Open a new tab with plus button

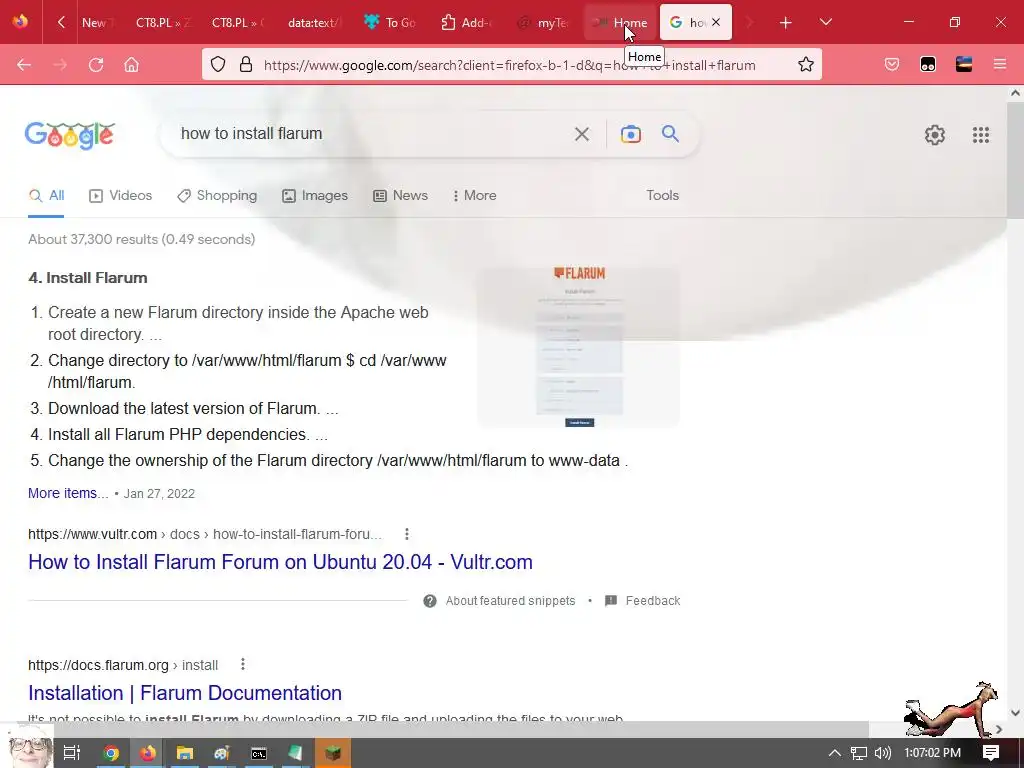coord(786,23)
